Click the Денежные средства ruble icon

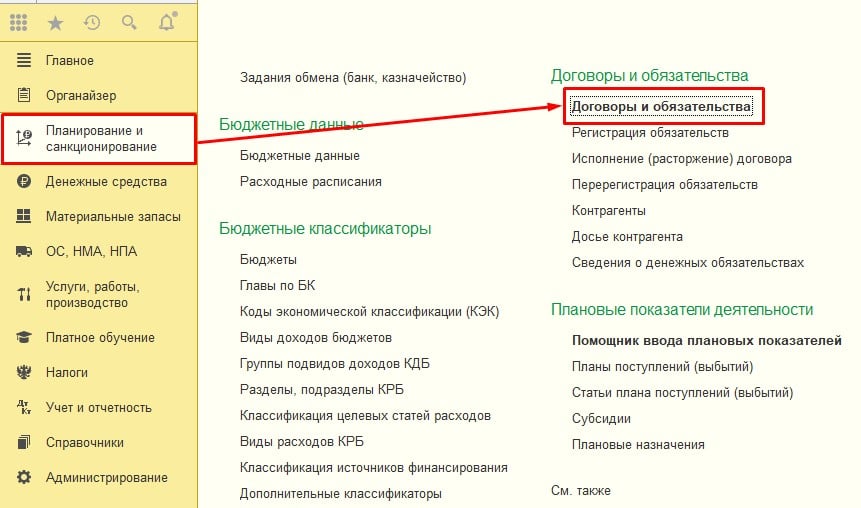pyautogui.click(x=25, y=182)
